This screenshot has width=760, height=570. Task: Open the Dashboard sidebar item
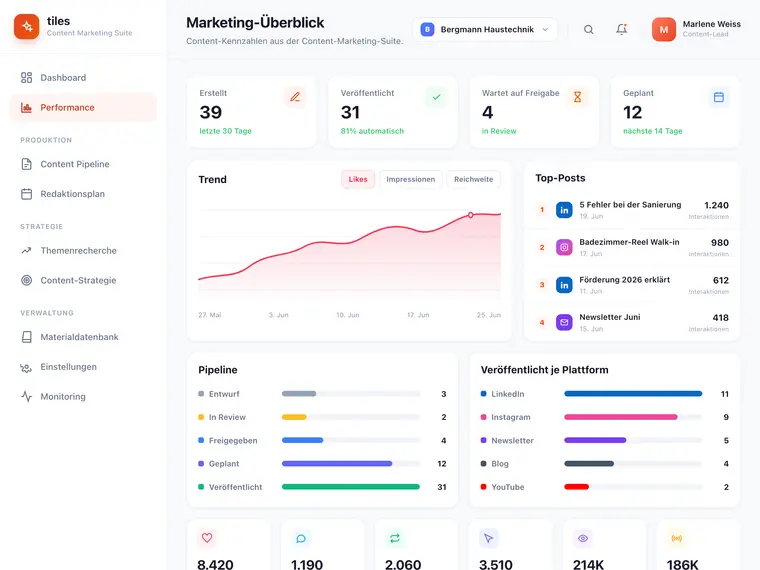coord(83,78)
